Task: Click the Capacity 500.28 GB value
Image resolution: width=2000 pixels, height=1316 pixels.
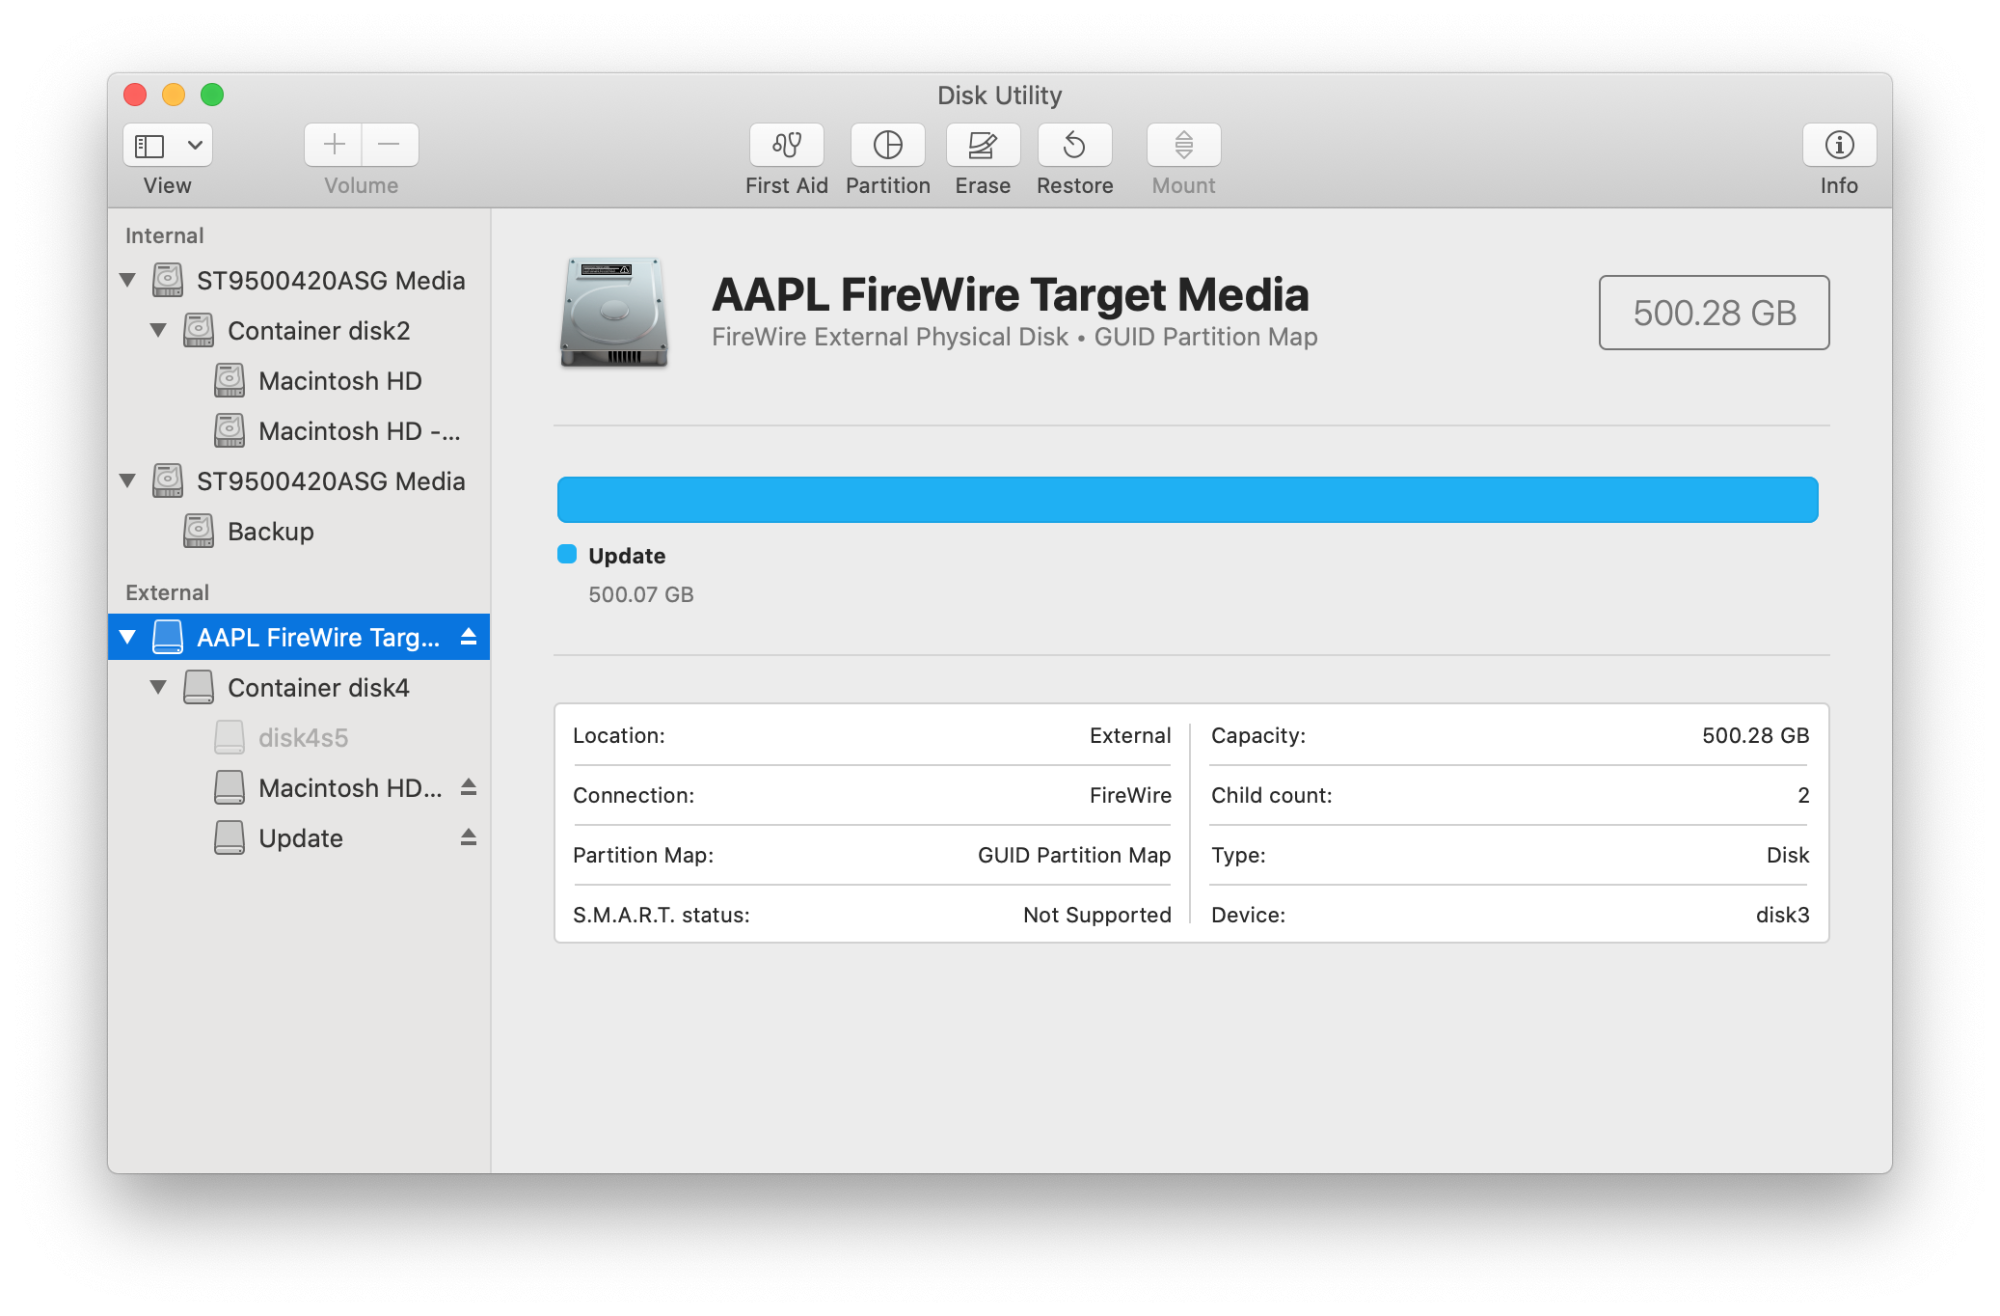Action: [1755, 735]
